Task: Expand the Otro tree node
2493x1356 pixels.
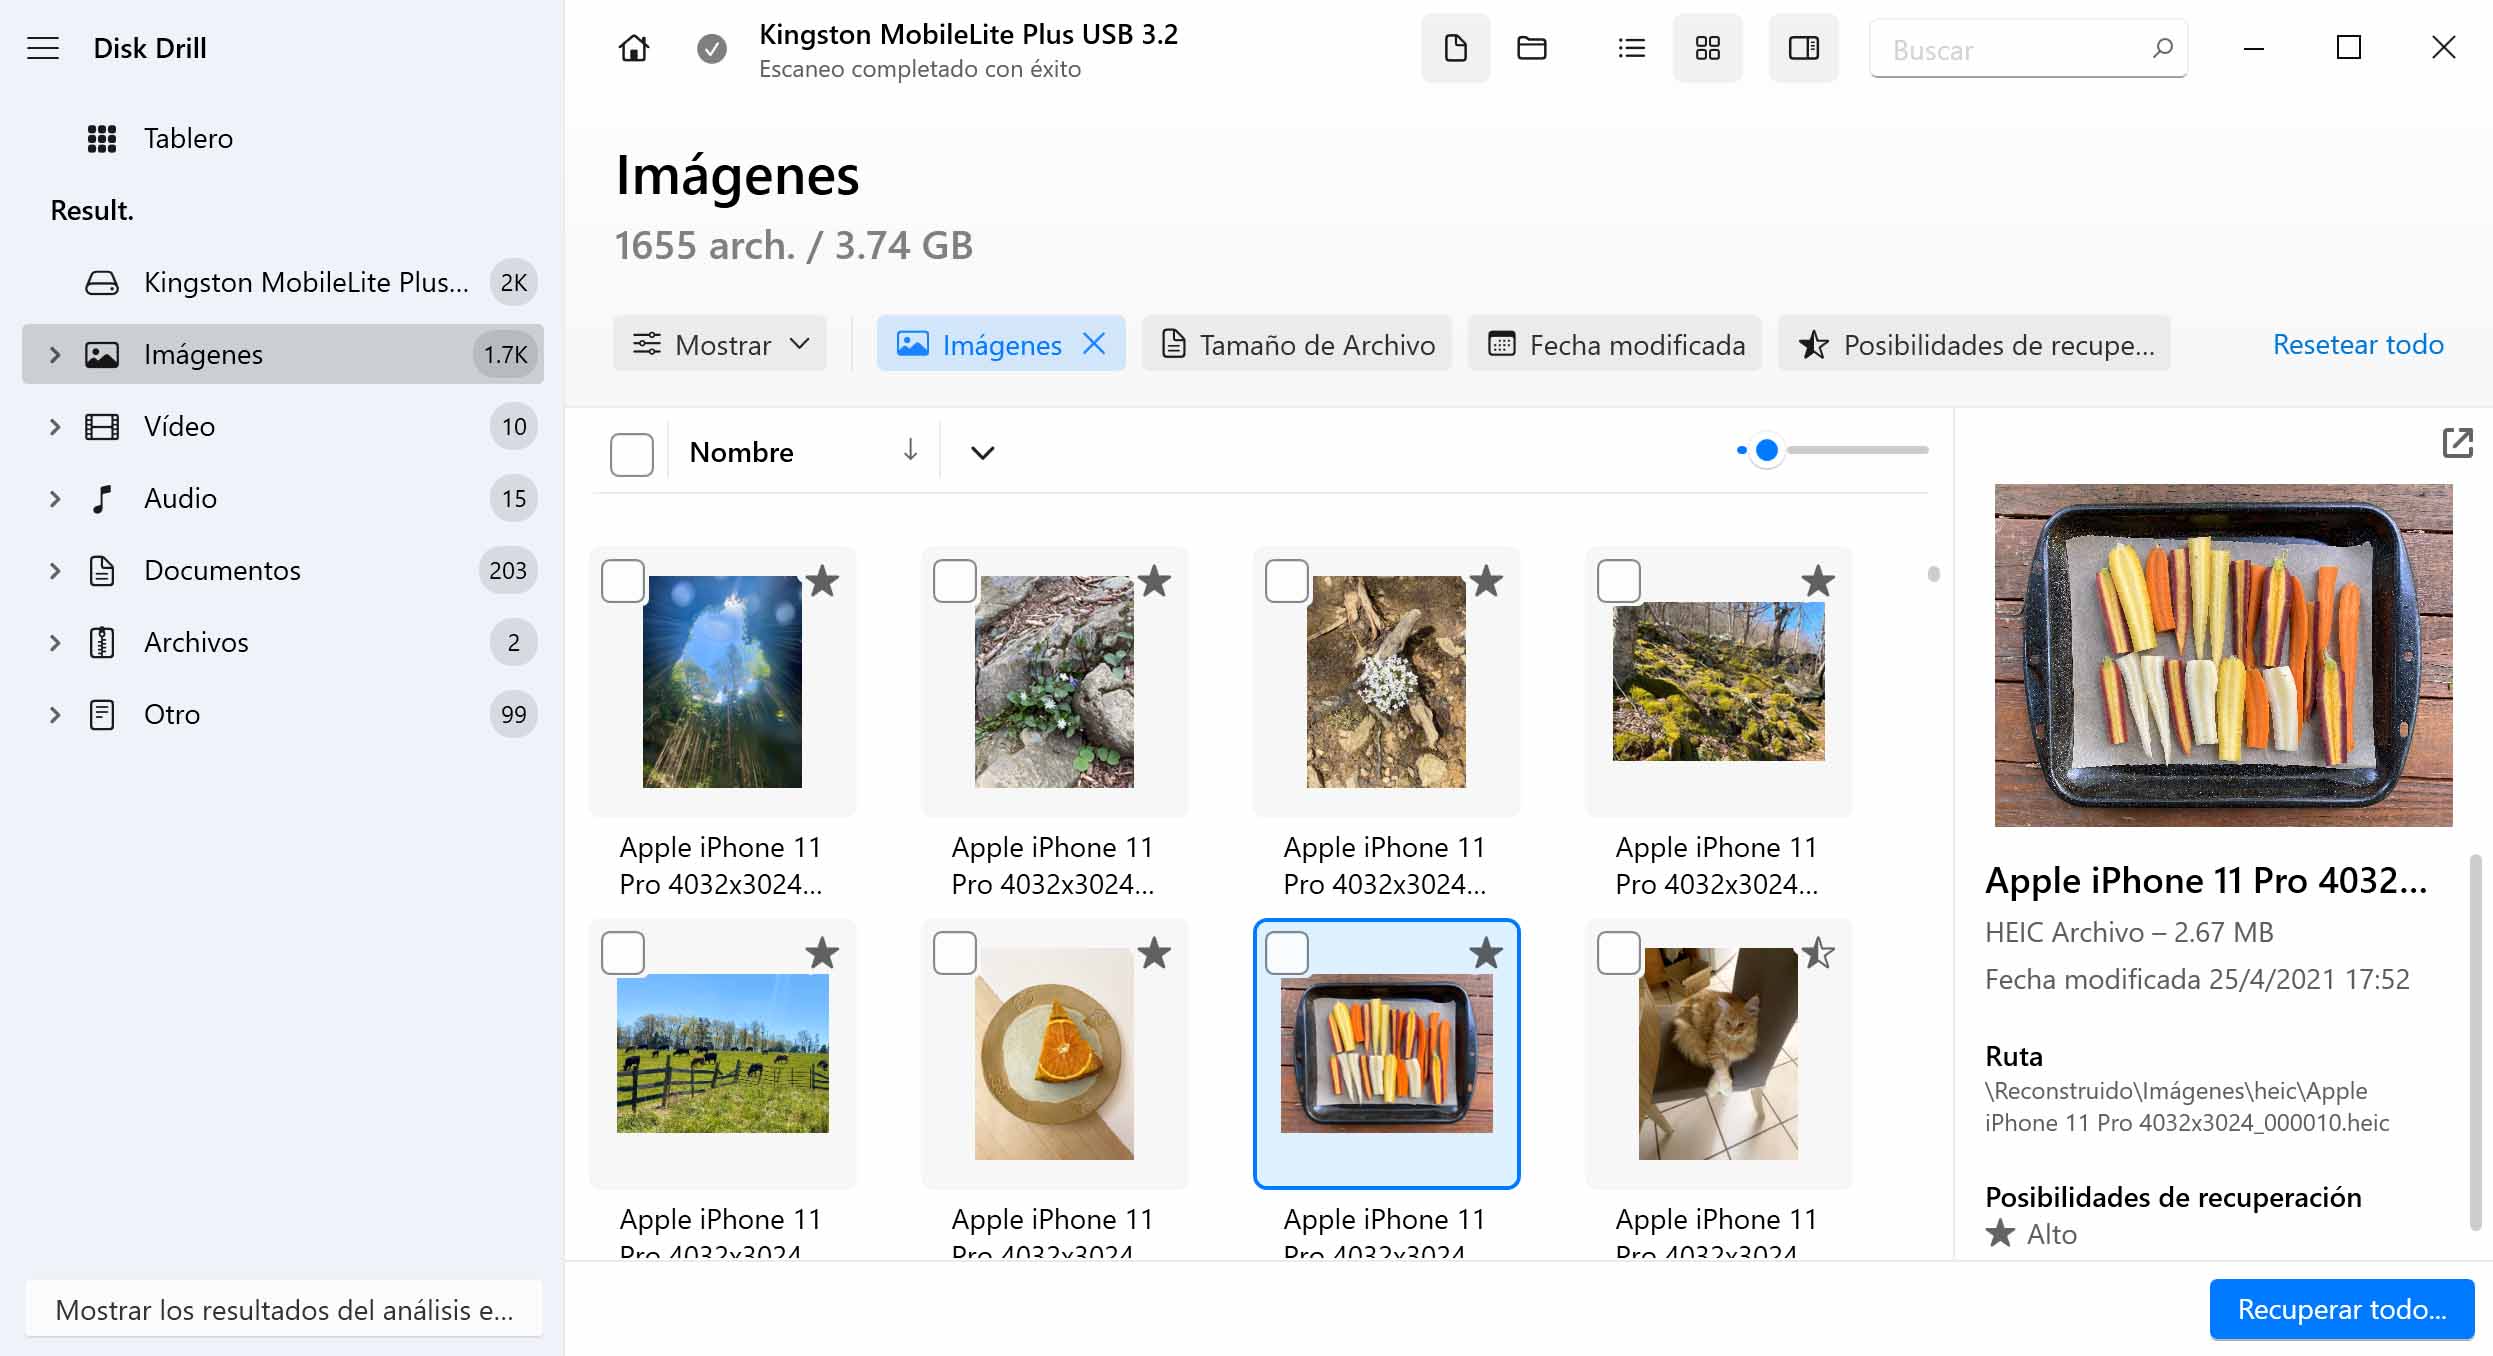Action: tap(55, 714)
